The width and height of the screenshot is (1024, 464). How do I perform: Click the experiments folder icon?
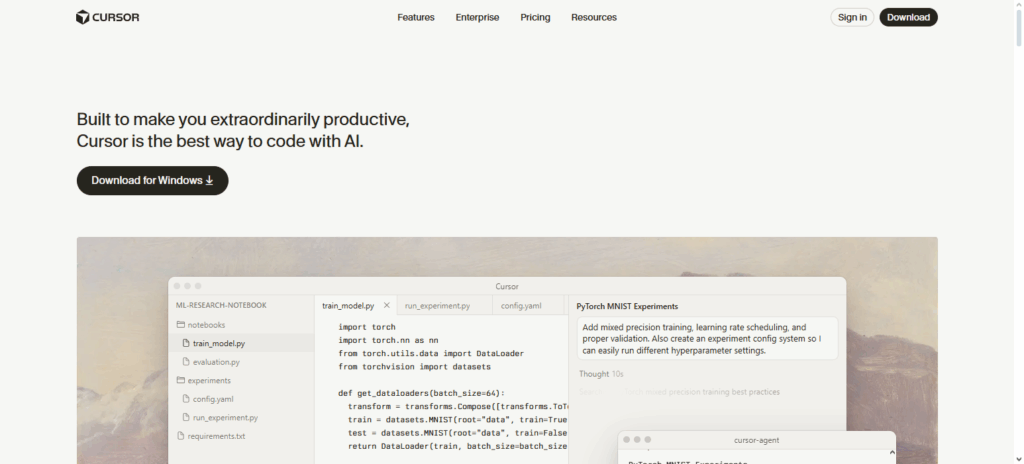[180, 380]
